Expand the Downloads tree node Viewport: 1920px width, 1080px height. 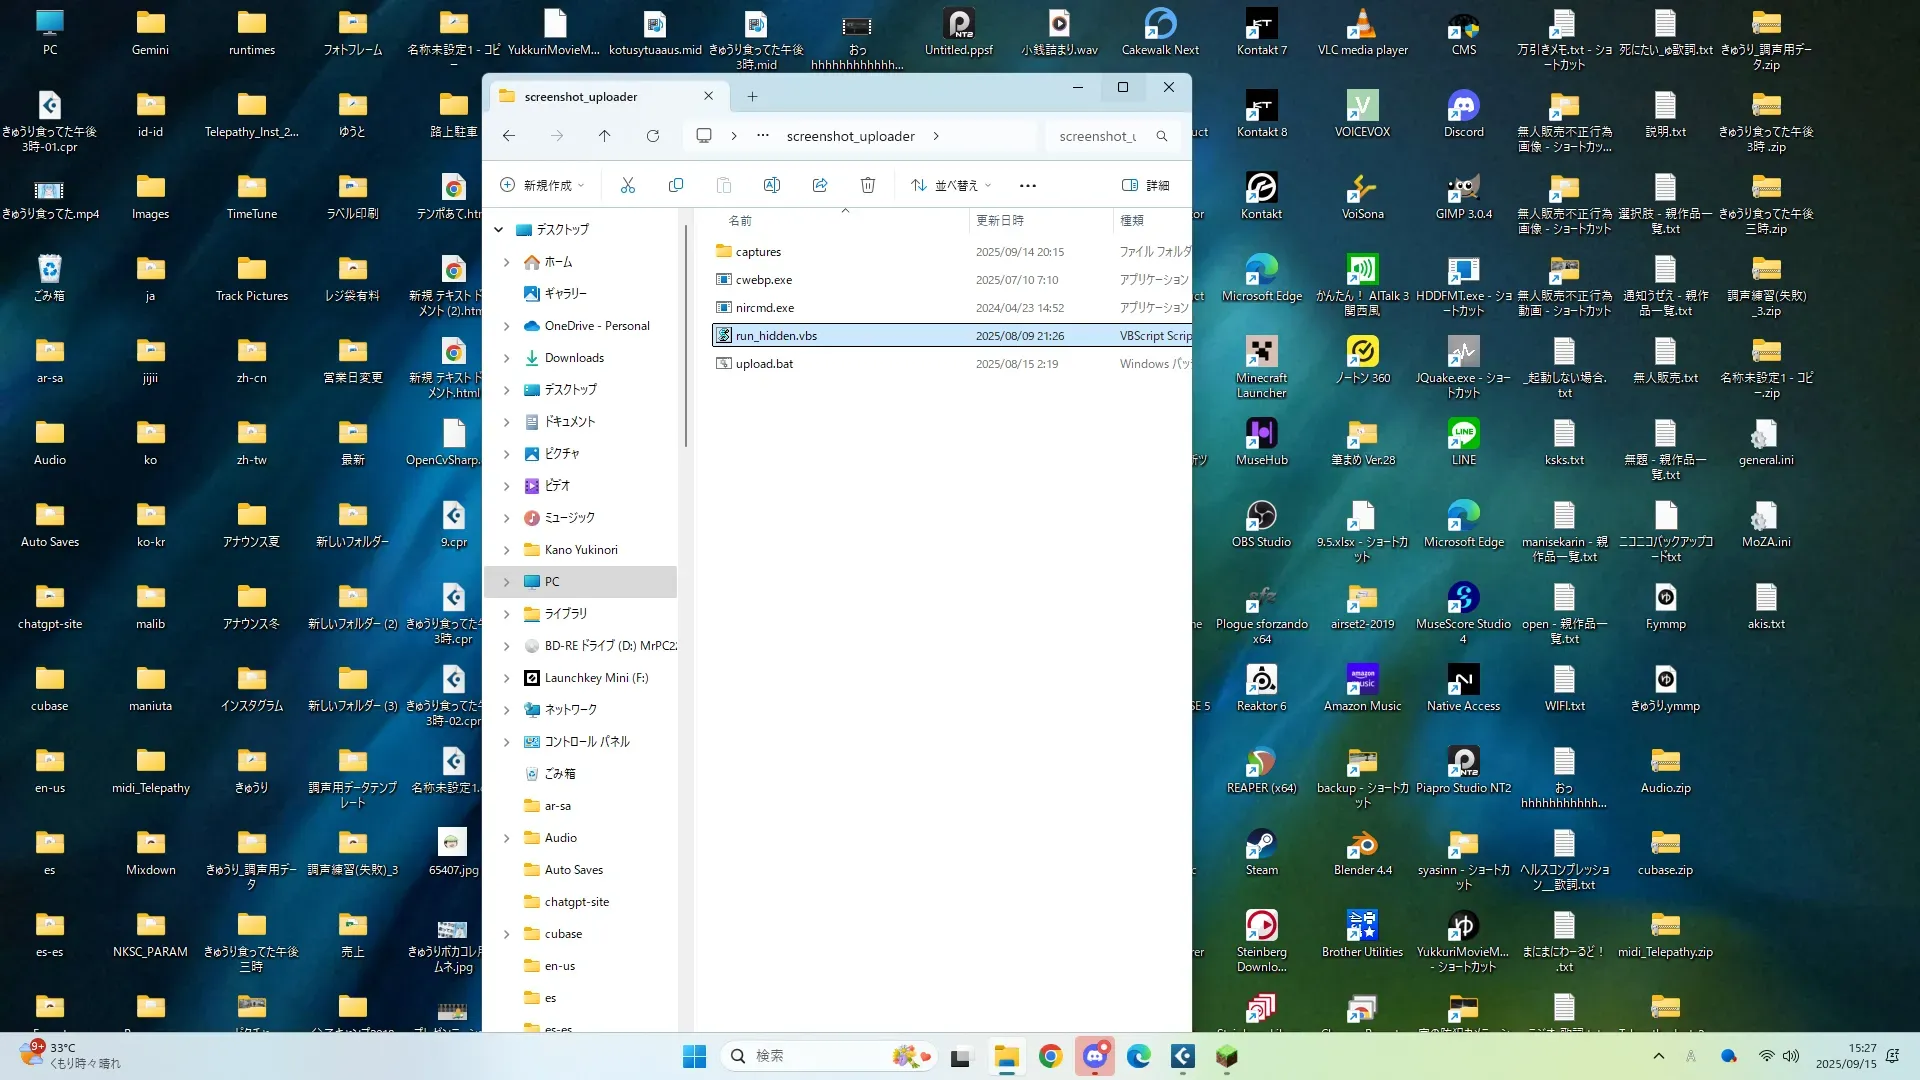pos(507,358)
